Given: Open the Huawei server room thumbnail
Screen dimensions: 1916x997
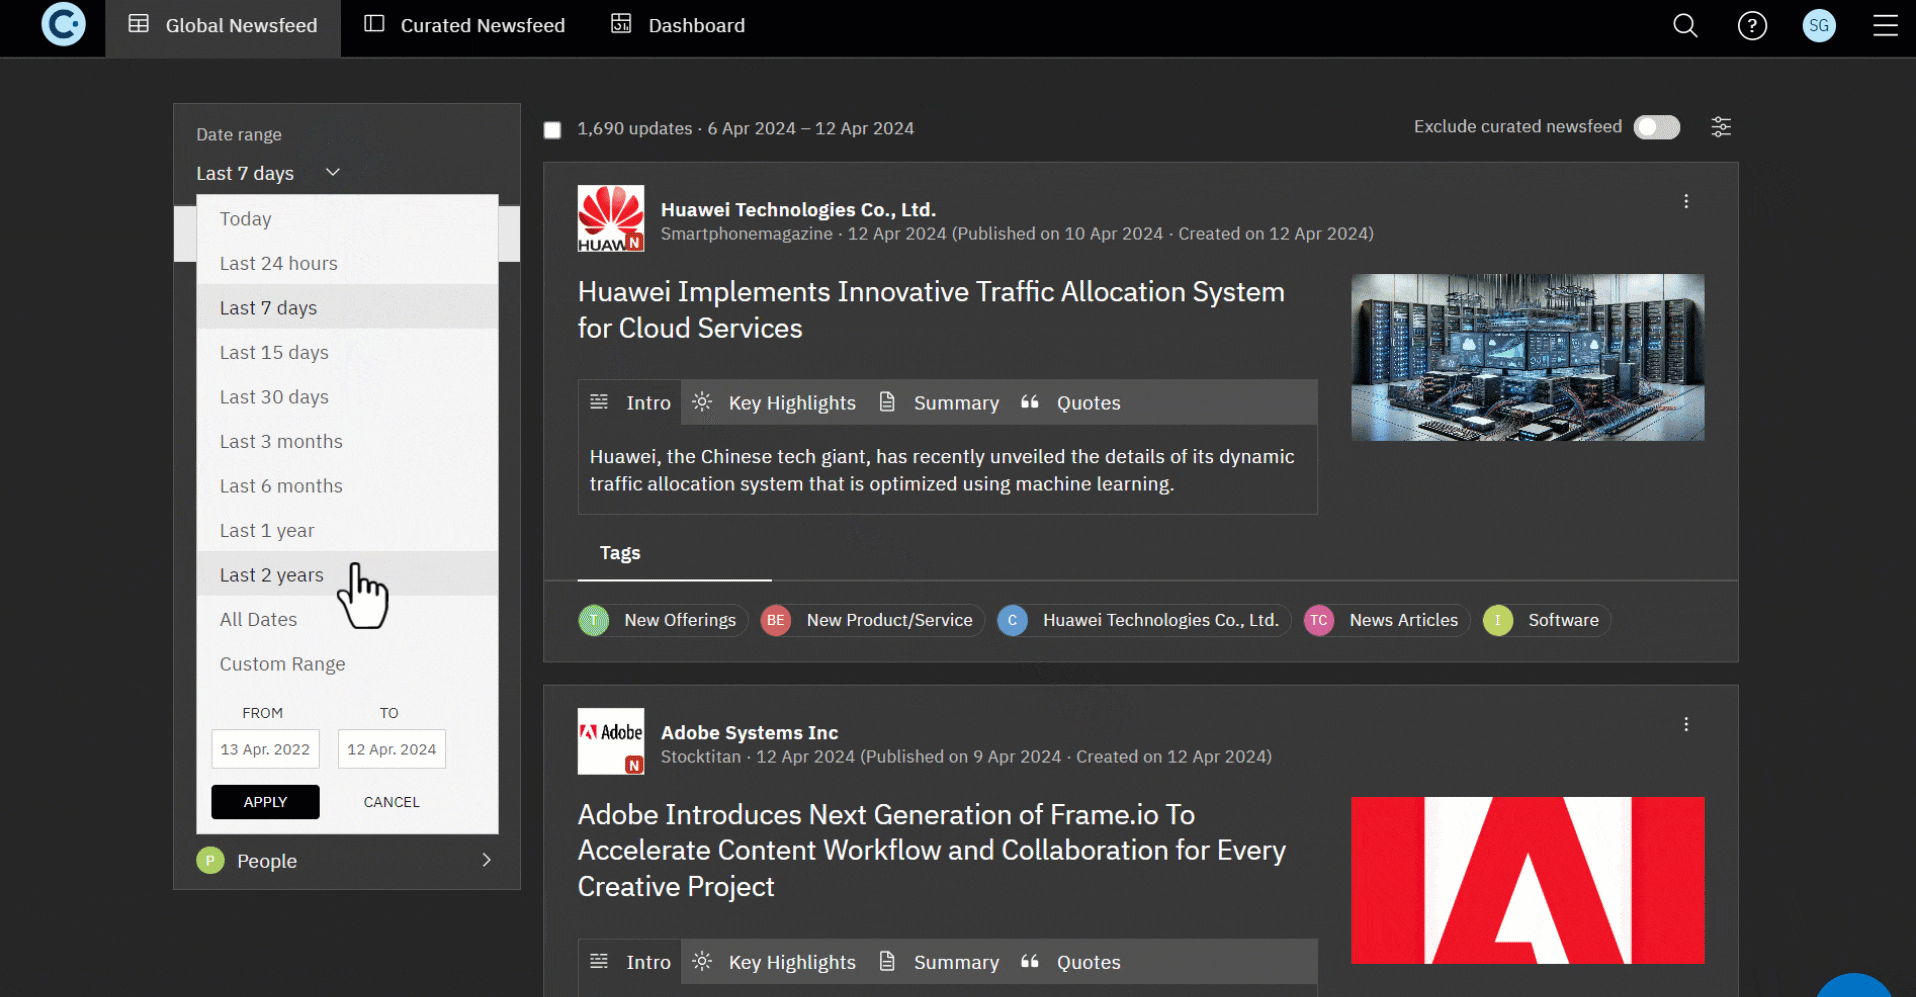Looking at the screenshot, I should (x=1527, y=357).
